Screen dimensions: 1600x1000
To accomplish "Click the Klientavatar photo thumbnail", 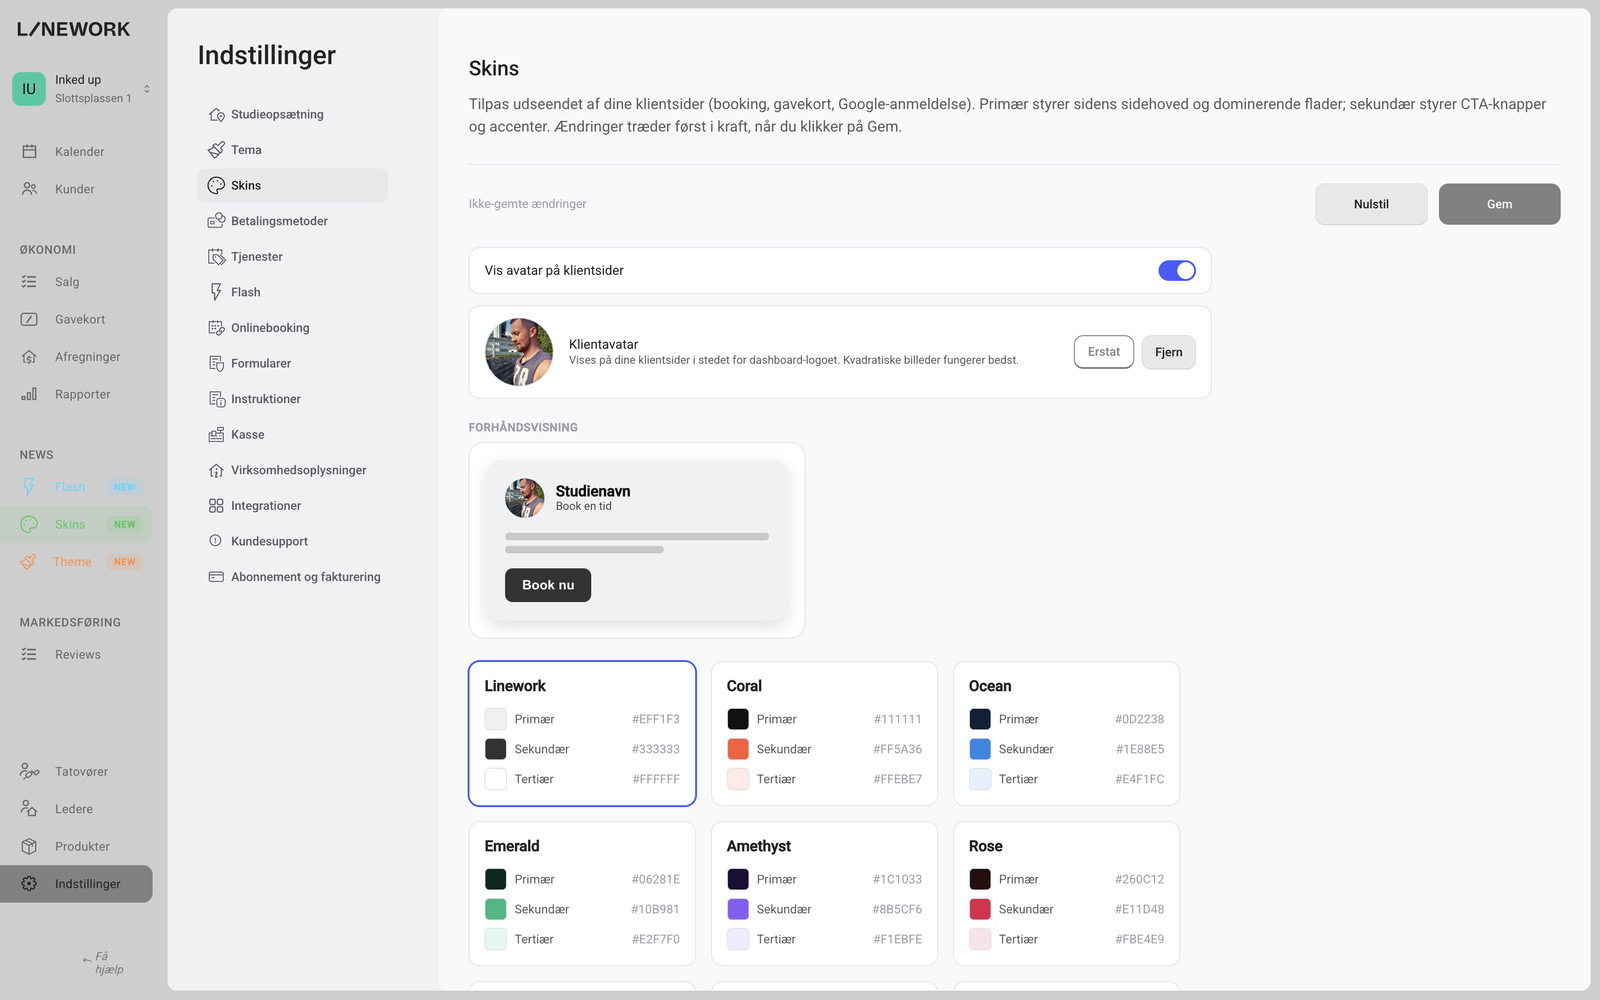I will click(x=519, y=352).
